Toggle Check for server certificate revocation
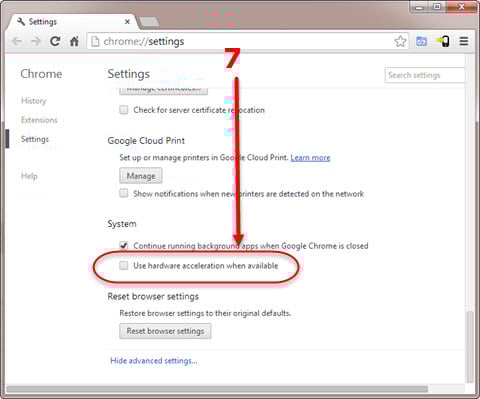The height and width of the screenshot is (399, 480). 124,110
